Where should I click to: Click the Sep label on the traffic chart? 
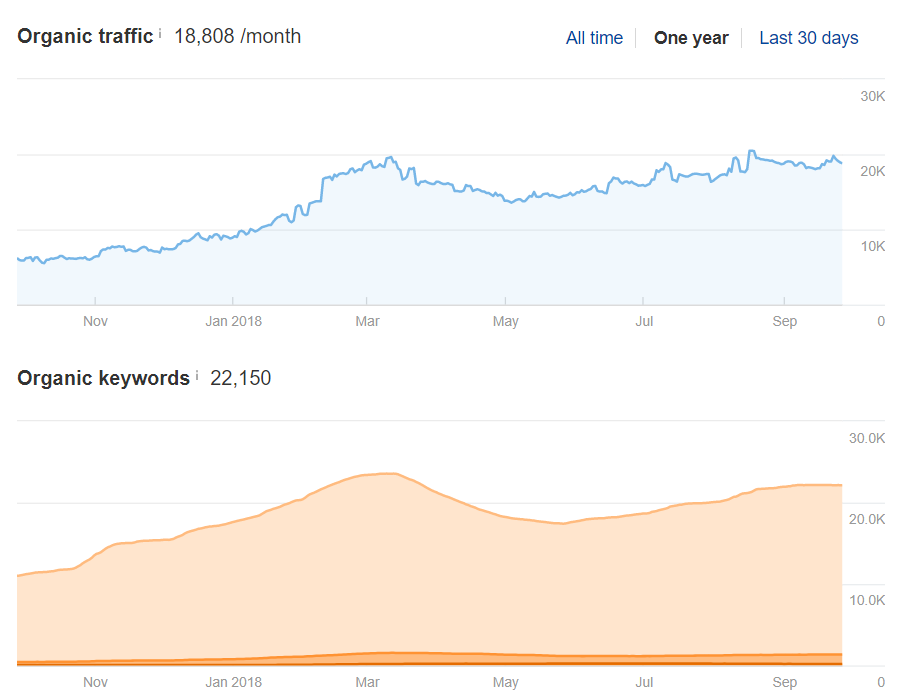point(785,321)
